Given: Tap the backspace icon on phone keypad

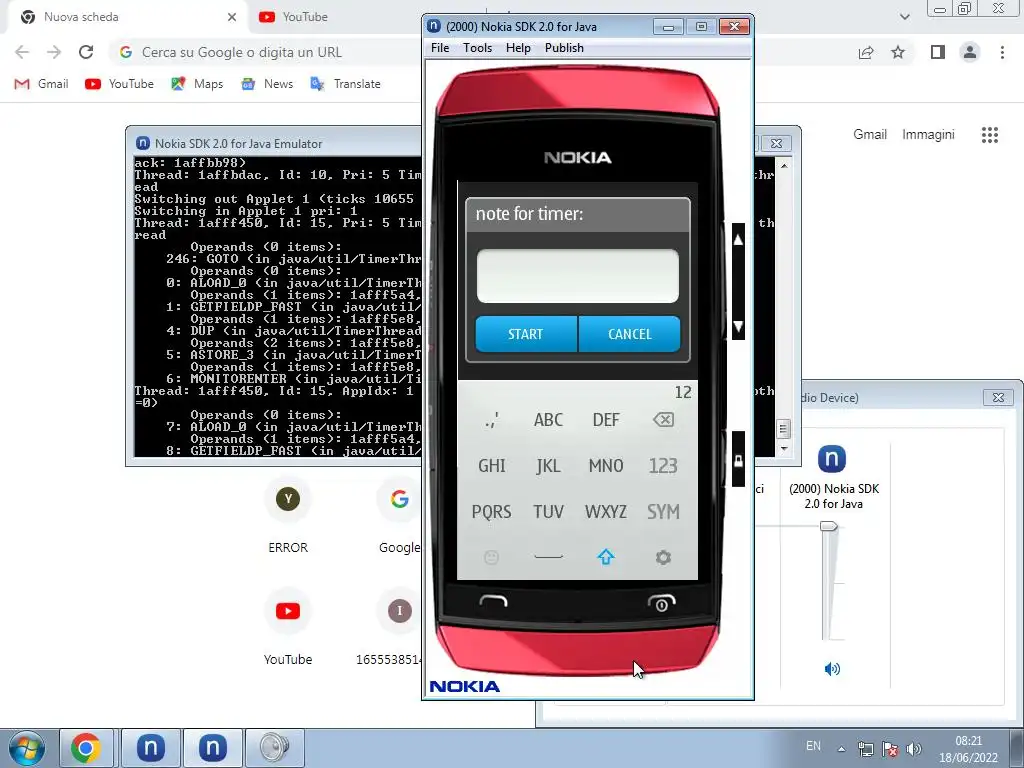Looking at the screenshot, I should point(663,419).
